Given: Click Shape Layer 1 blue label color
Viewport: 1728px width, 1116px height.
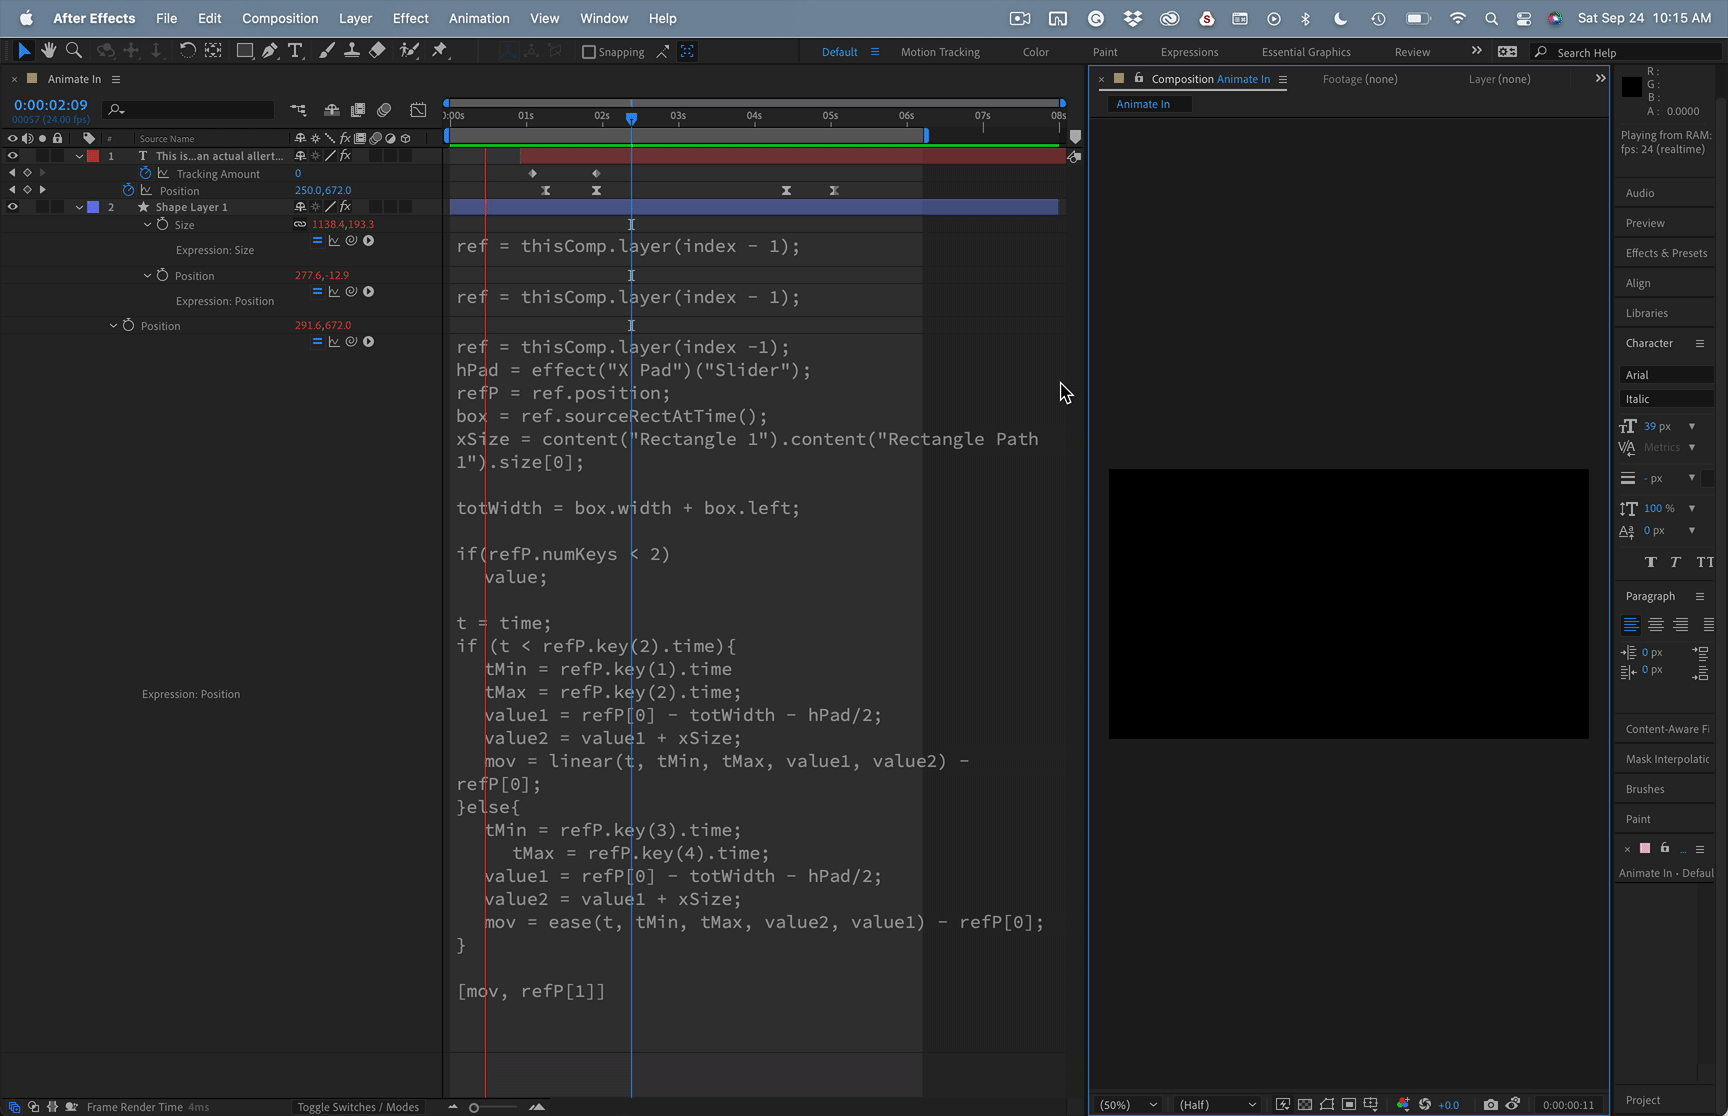Looking at the screenshot, I should [93, 207].
